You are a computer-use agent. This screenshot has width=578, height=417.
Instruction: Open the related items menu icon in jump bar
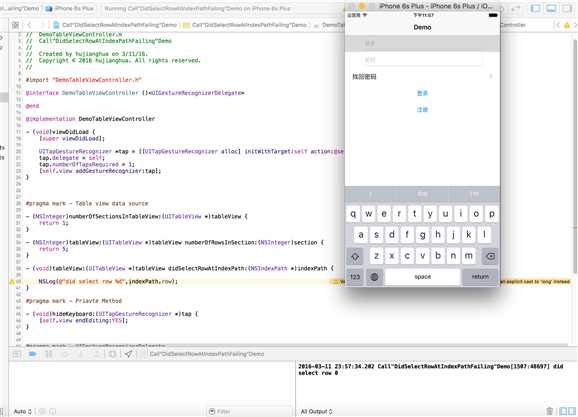pyautogui.click(x=15, y=25)
